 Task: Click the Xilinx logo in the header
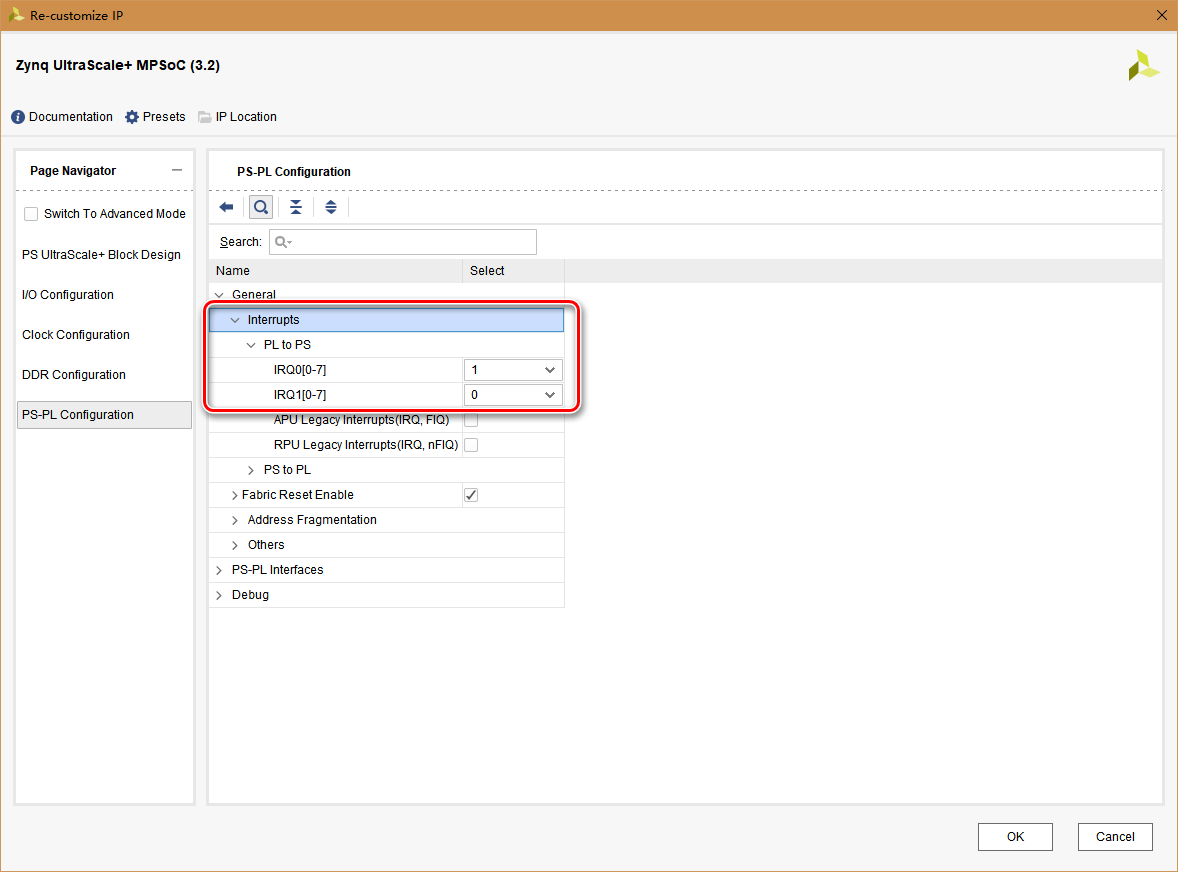click(1143, 65)
